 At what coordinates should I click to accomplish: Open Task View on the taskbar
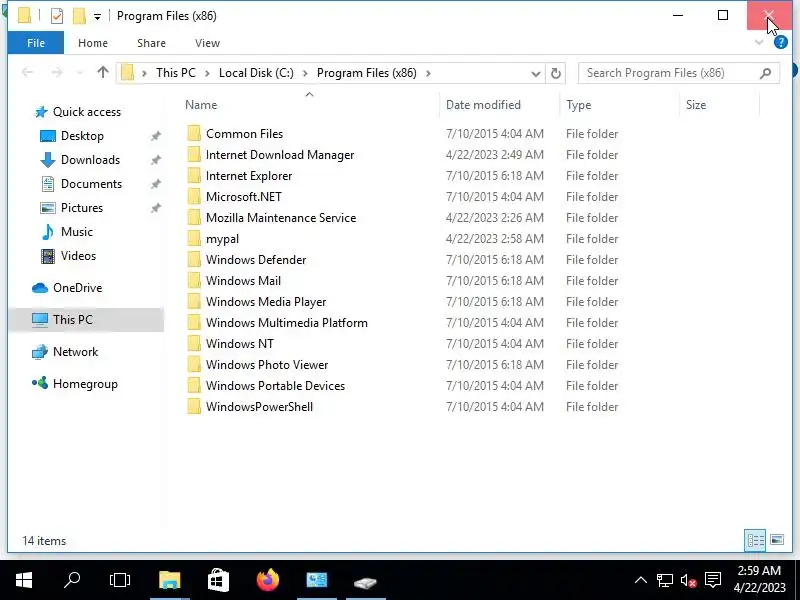point(120,580)
